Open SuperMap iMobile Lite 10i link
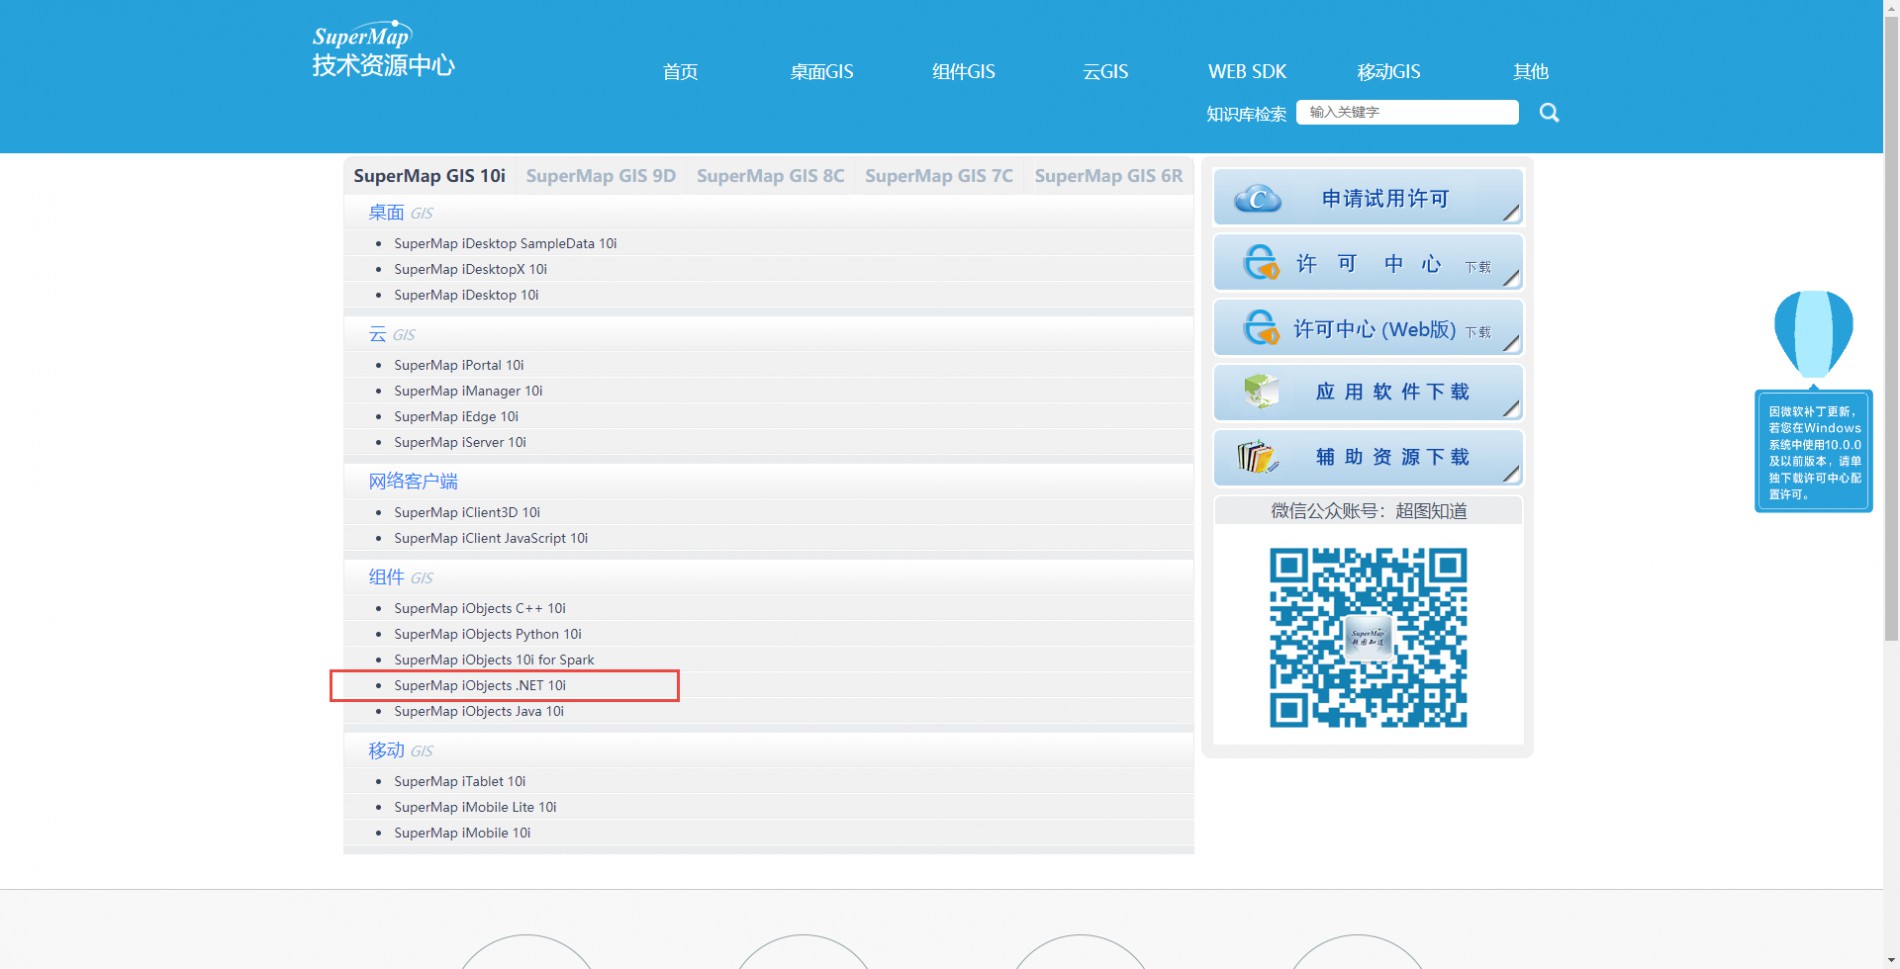The height and width of the screenshot is (969, 1900). 475,807
